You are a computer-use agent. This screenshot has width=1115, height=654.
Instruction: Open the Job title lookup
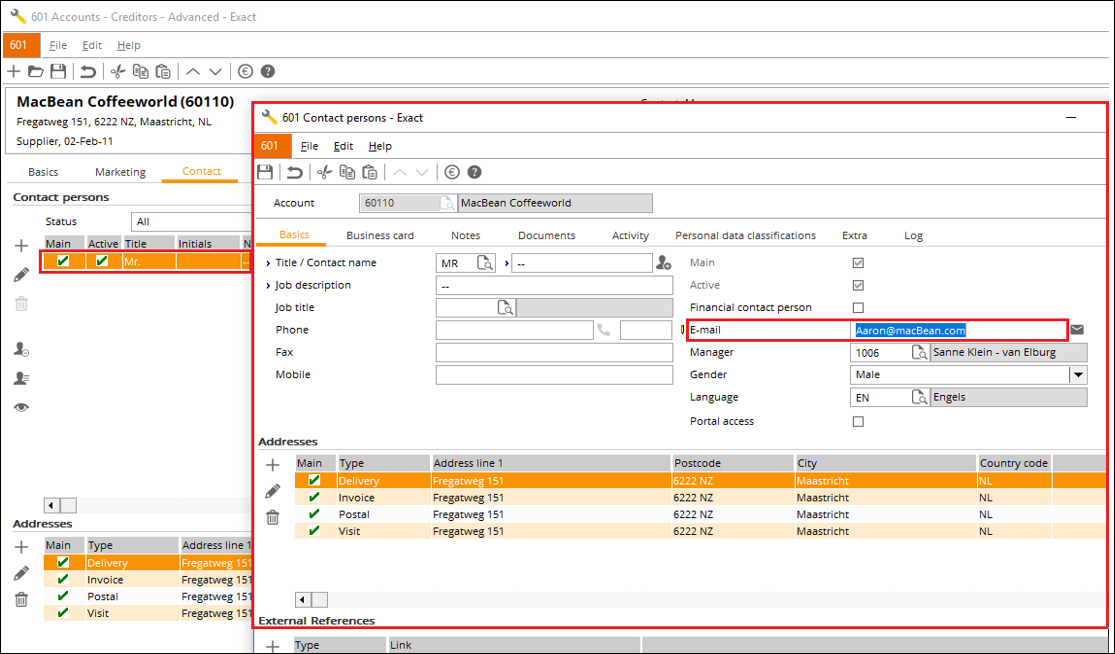[506, 308]
